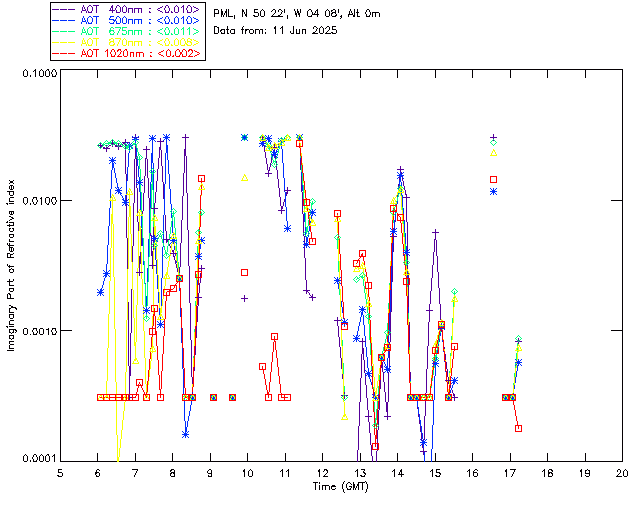Screen dimensions: 640x512
Task: Click the isolated yellow triangle marker near 16.5
Action: coord(493,153)
